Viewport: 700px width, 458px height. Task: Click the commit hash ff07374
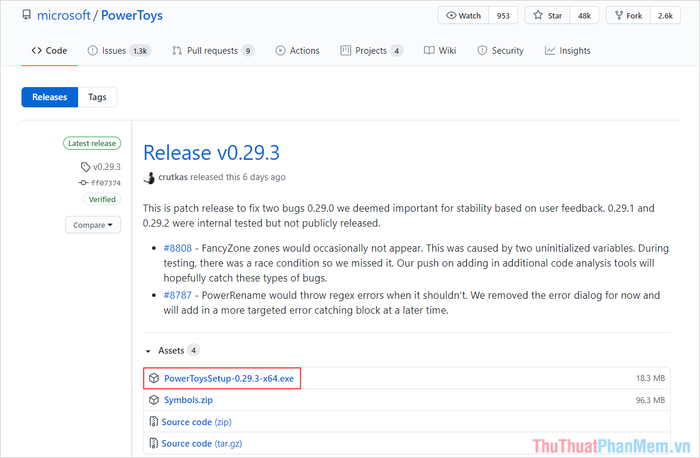(106, 183)
